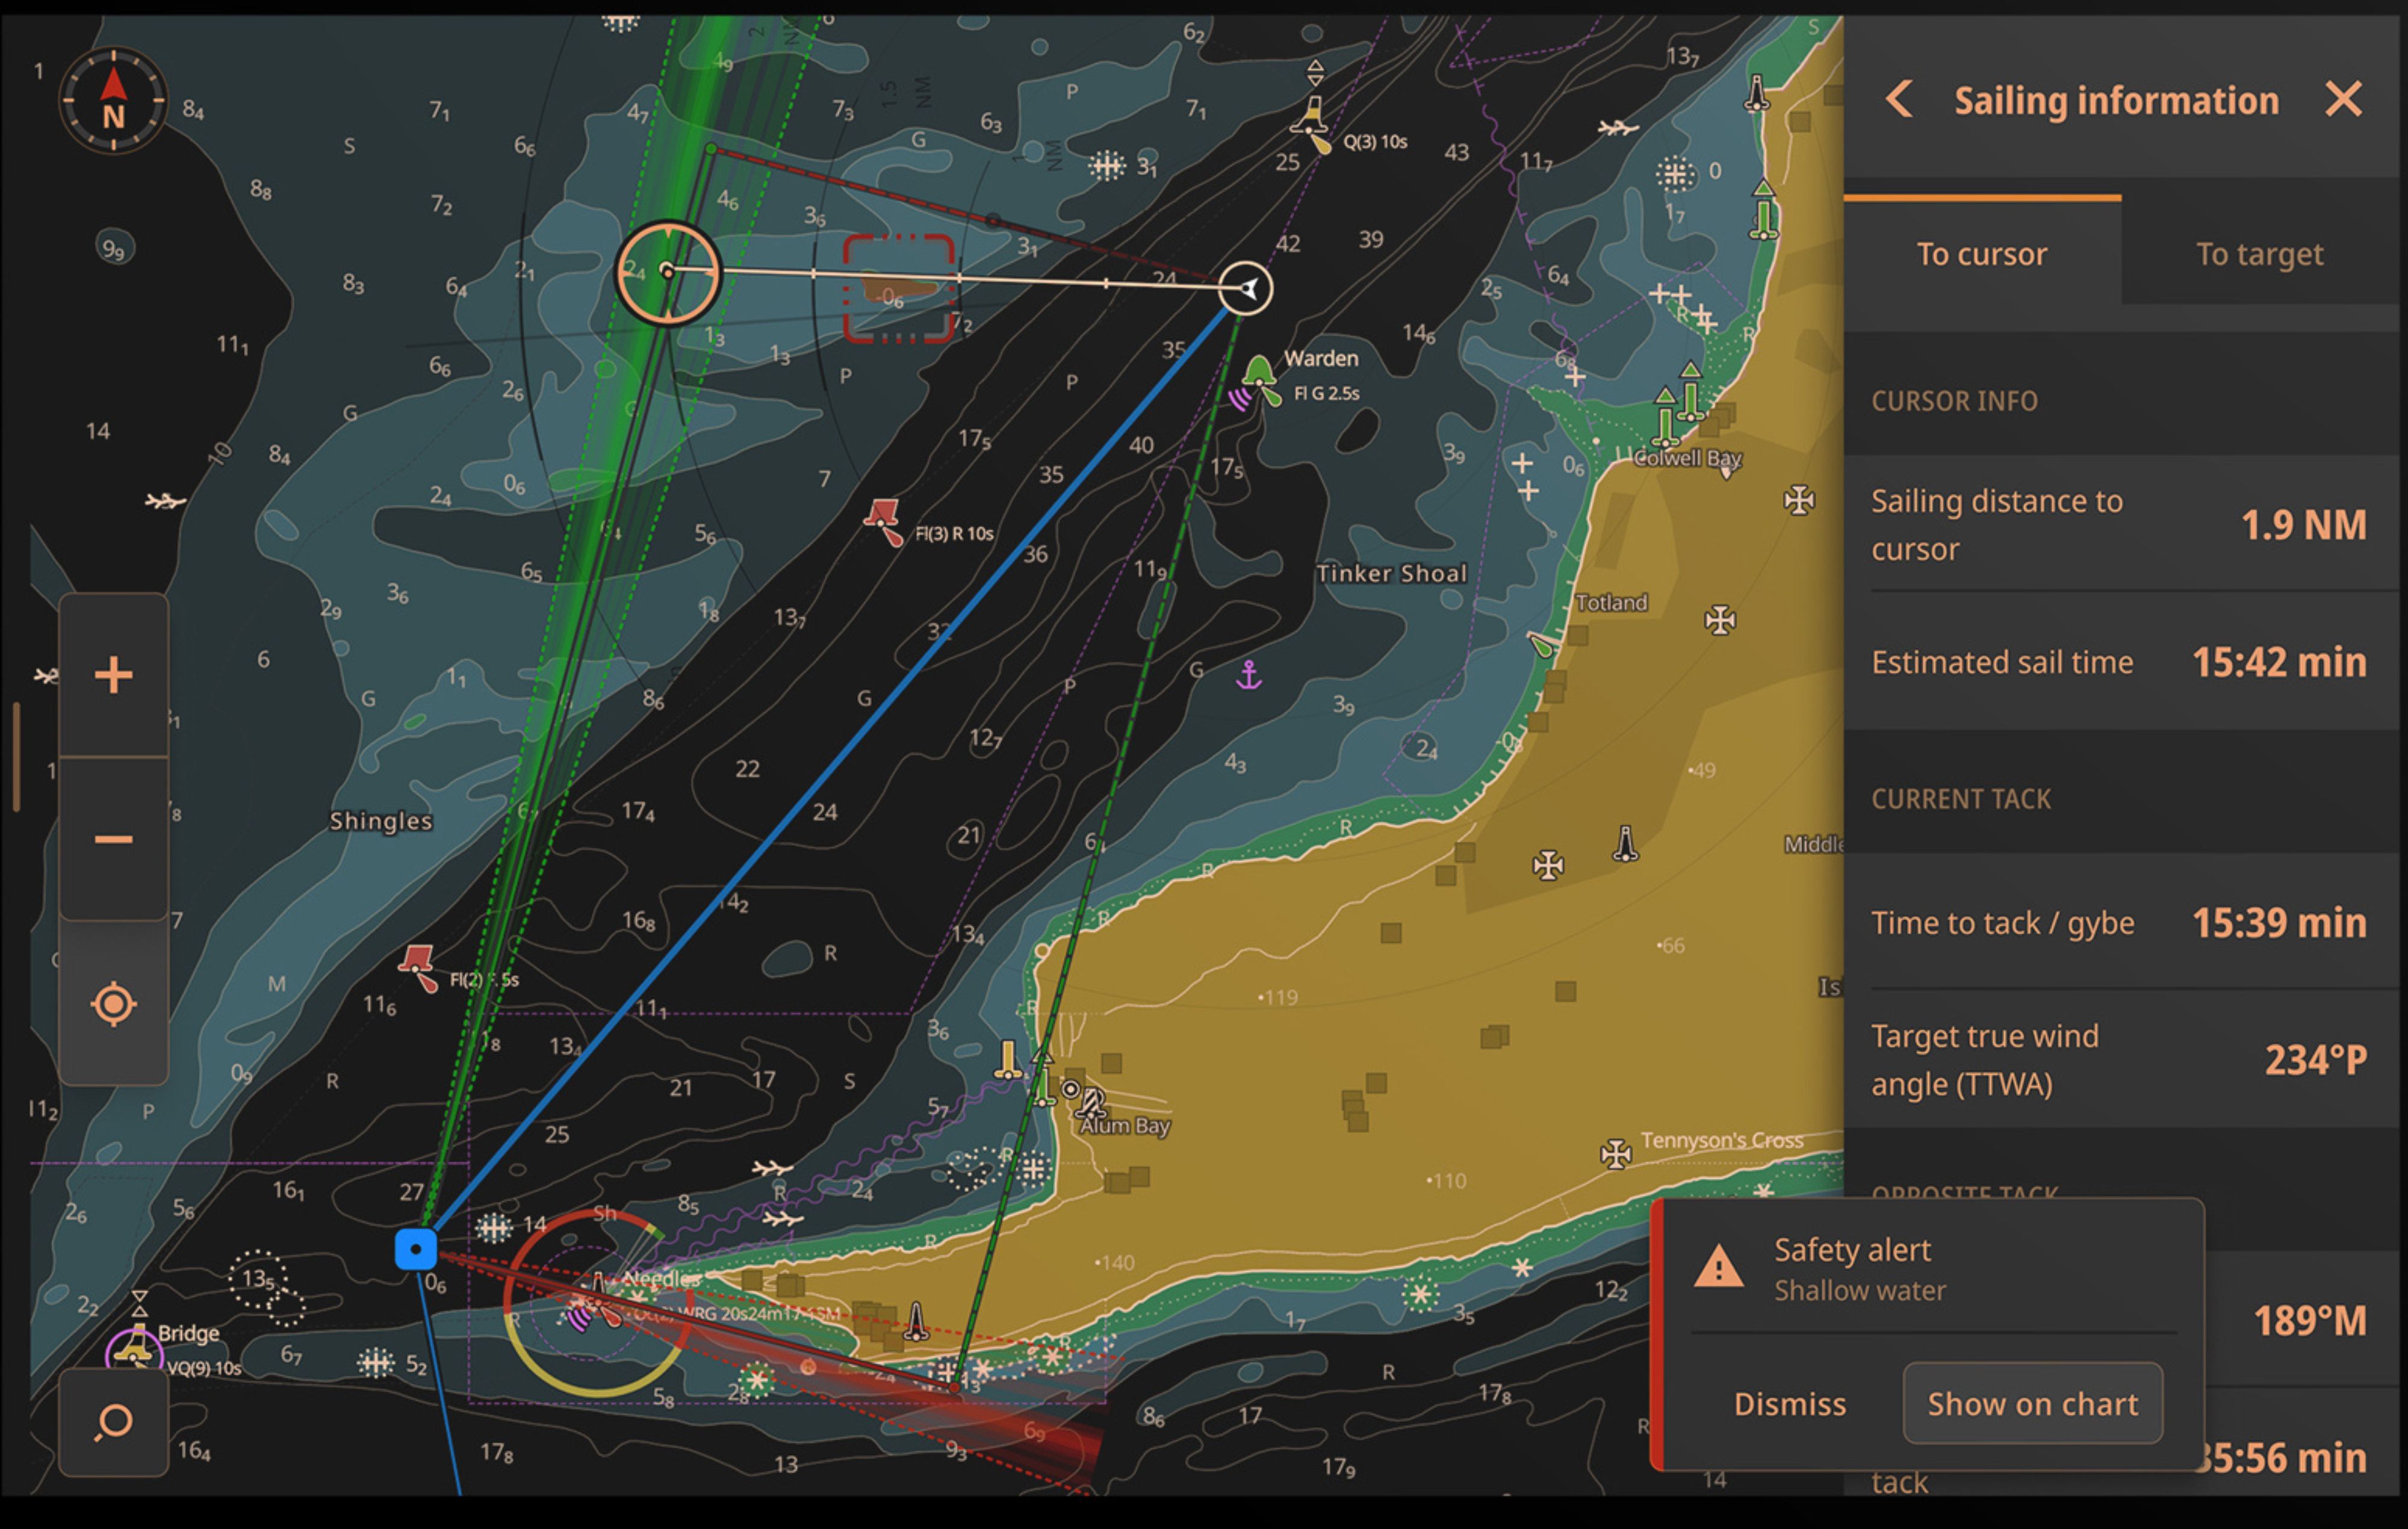Viewport: 2408px width, 1529px height.
Task: Click the Totland place label
Action: [1611, 602]
